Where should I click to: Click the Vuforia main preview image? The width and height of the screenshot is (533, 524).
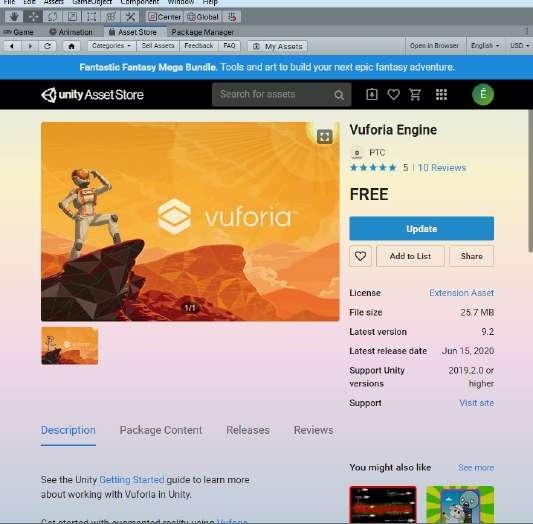pyautogui.click(x=190, y=222)
